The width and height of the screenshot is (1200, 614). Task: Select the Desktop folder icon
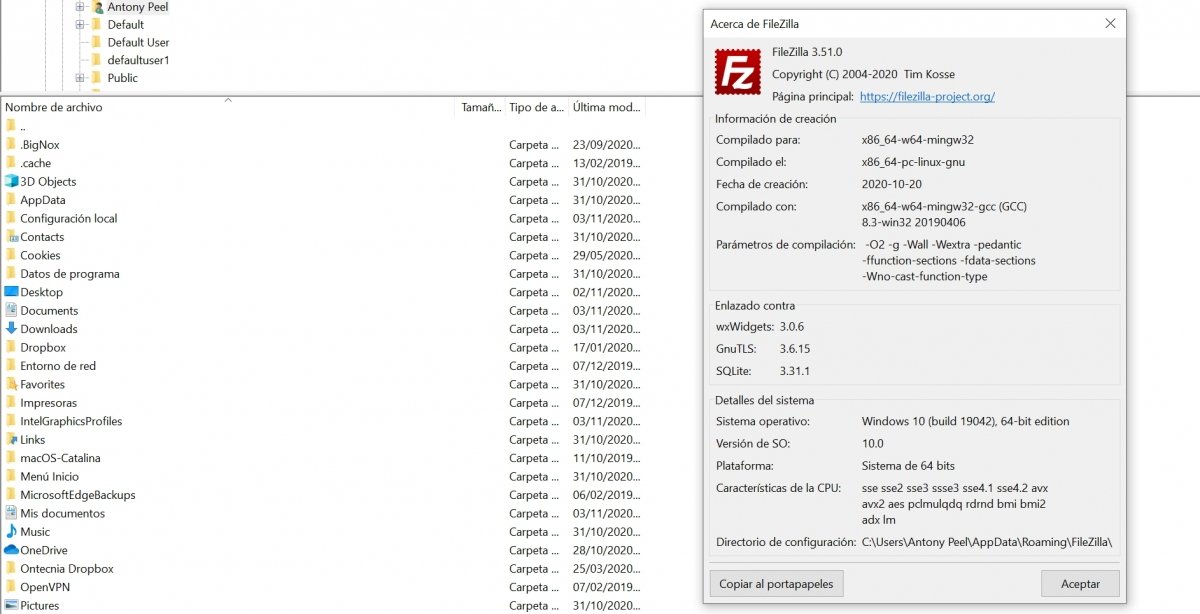11,292
